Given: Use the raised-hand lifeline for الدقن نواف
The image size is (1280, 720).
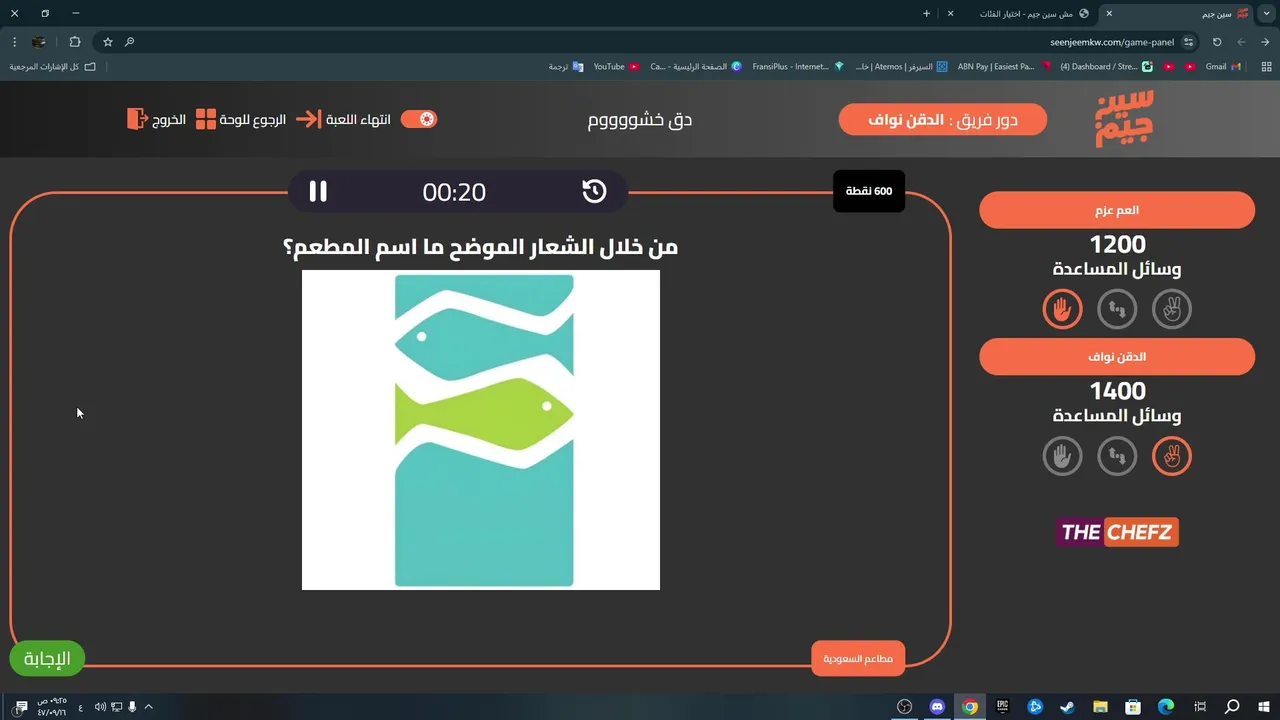Looking at the screenshot, I should [x=1062, y=457].
